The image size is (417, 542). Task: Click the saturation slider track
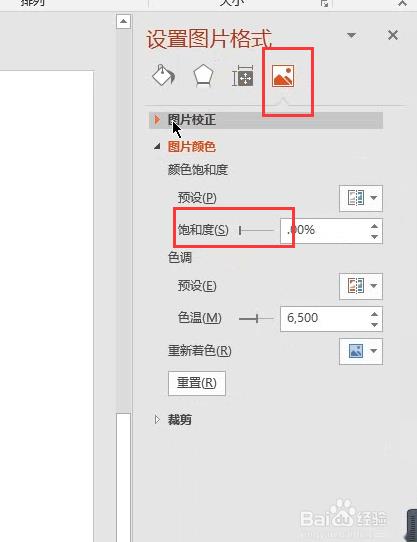[x=256, y=230]
